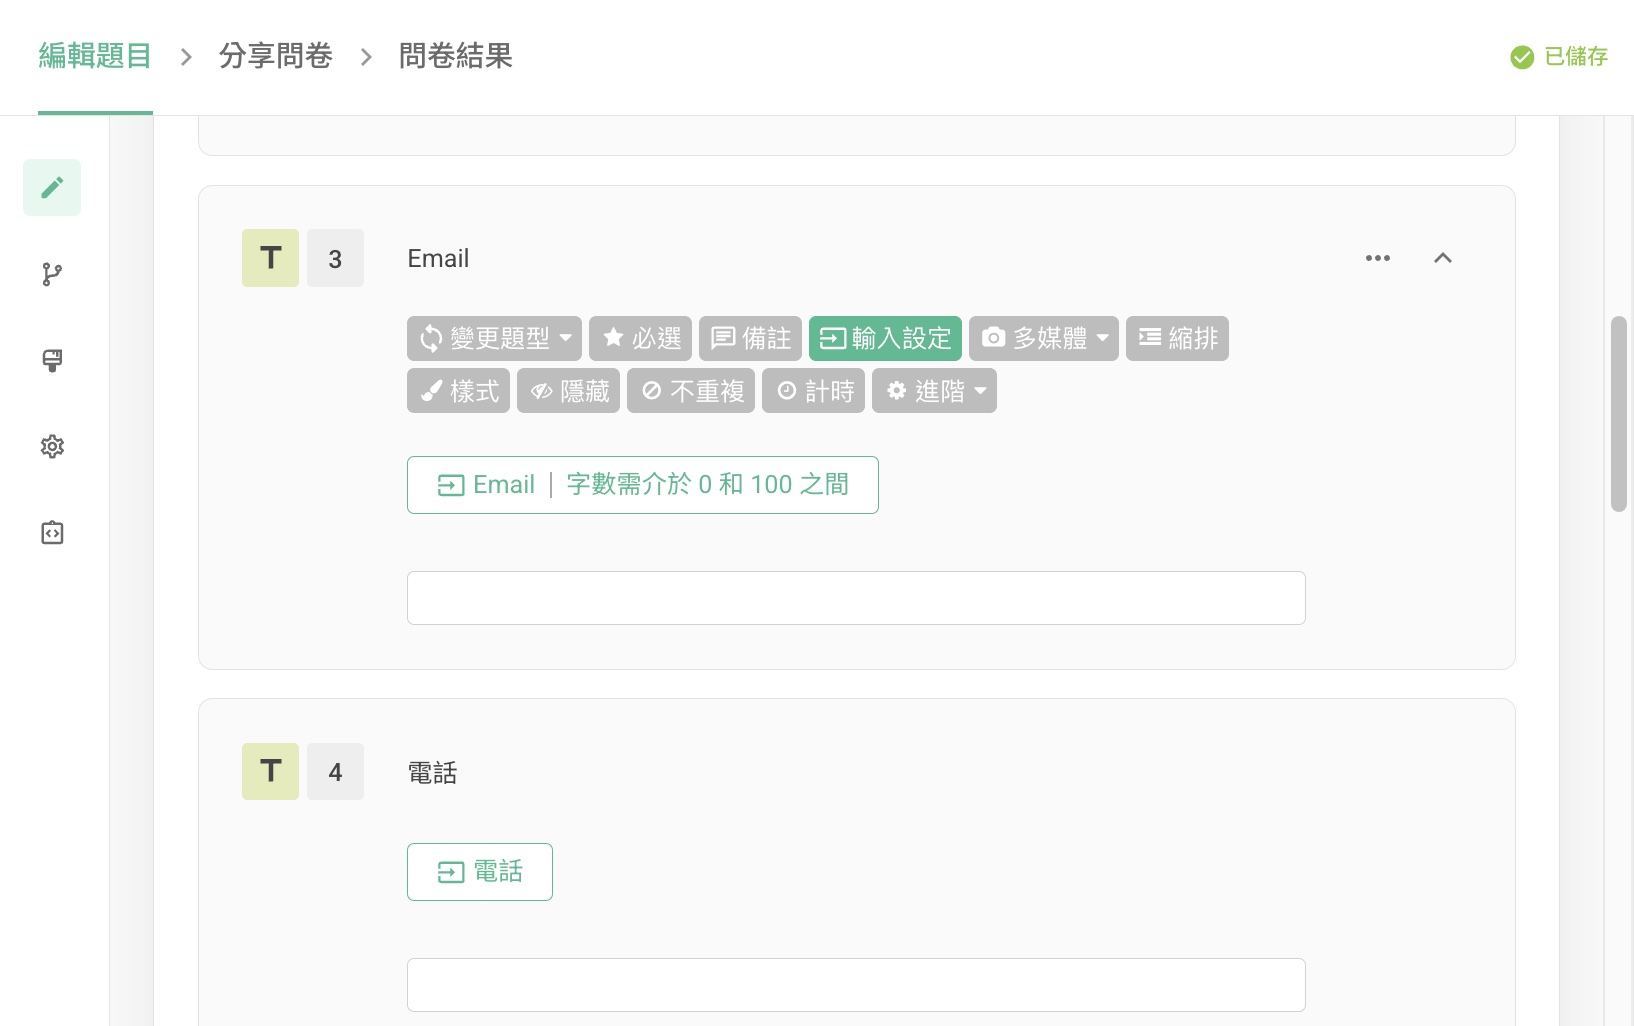
Task: Click the 備註 note button
Action: [750, 338]
